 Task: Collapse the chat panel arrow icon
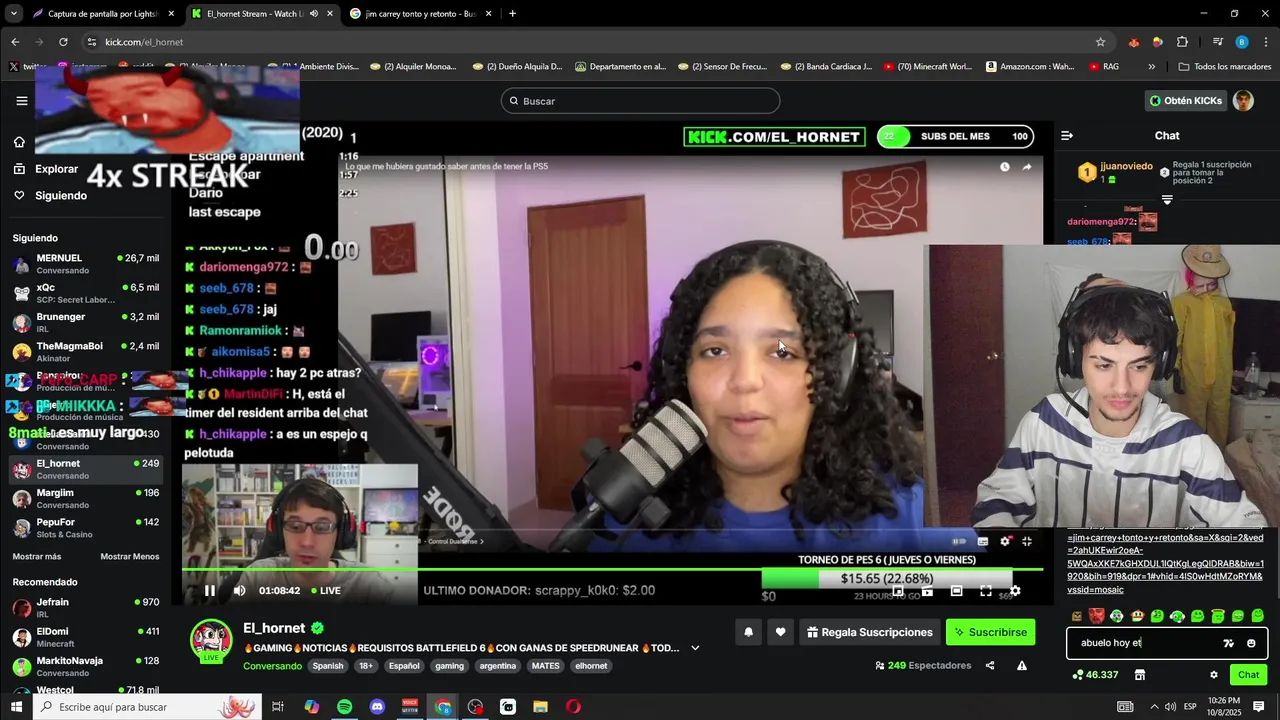1067,135
